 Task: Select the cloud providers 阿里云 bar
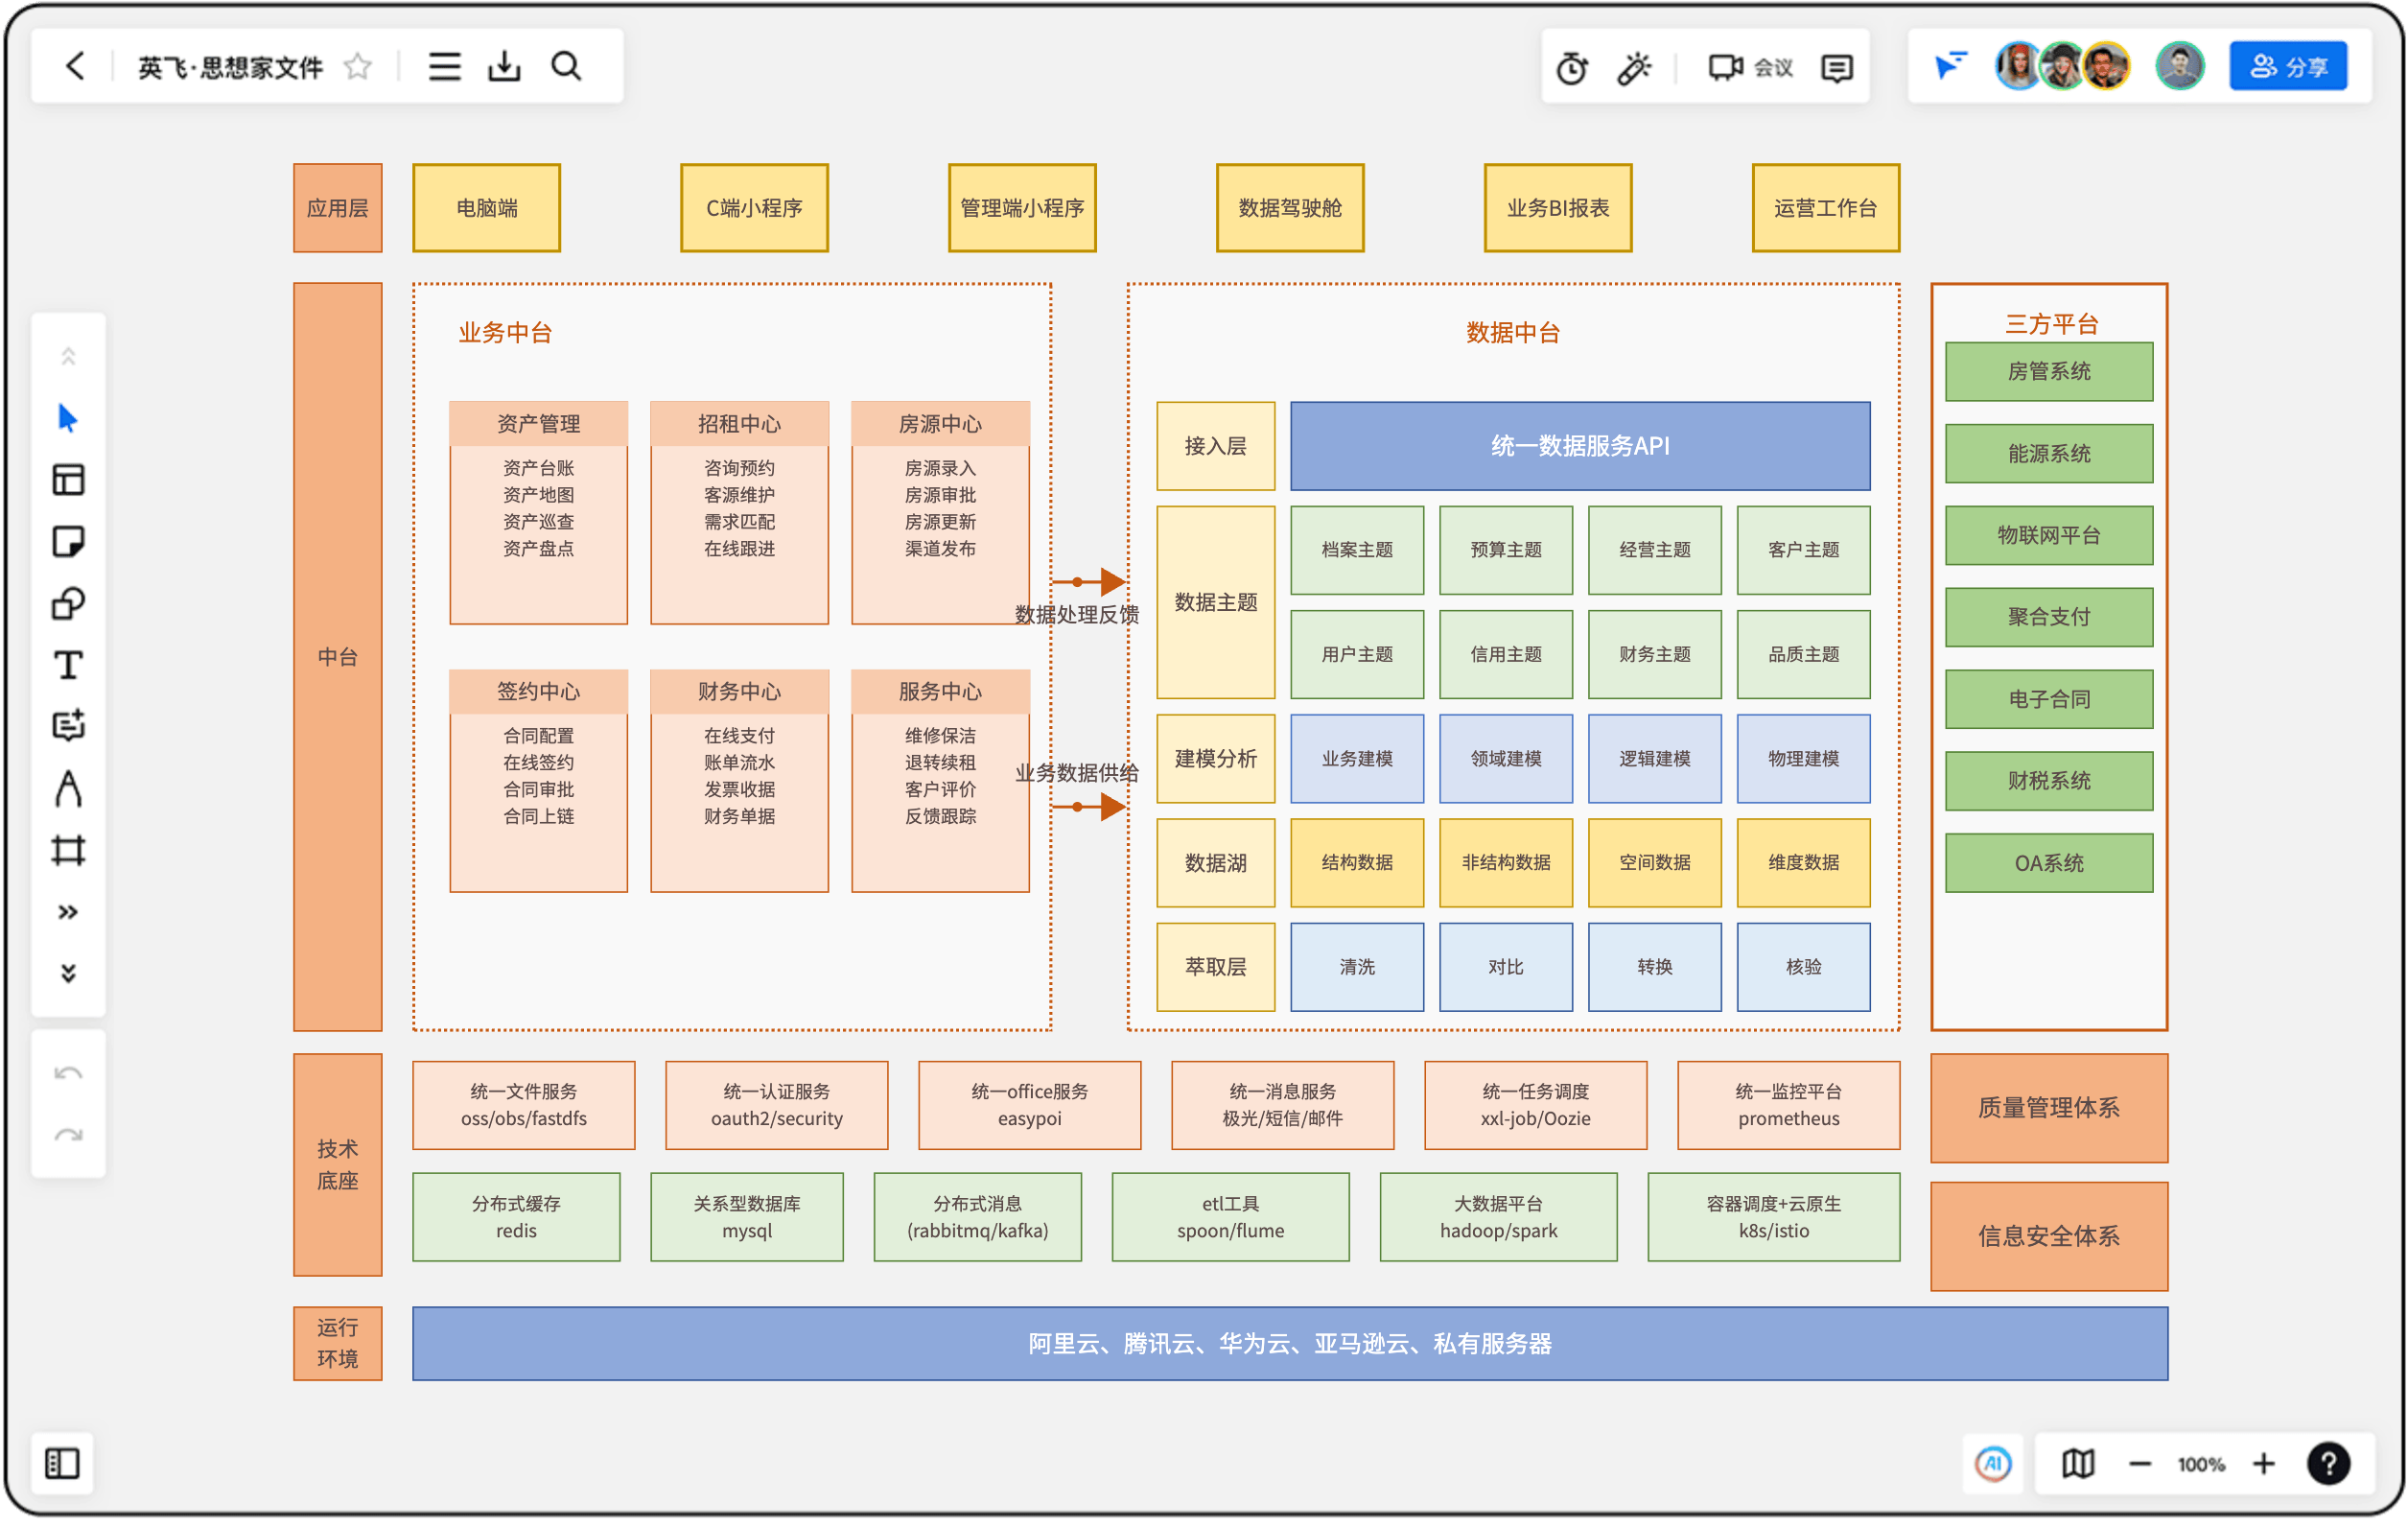tap(1290, 1343)
